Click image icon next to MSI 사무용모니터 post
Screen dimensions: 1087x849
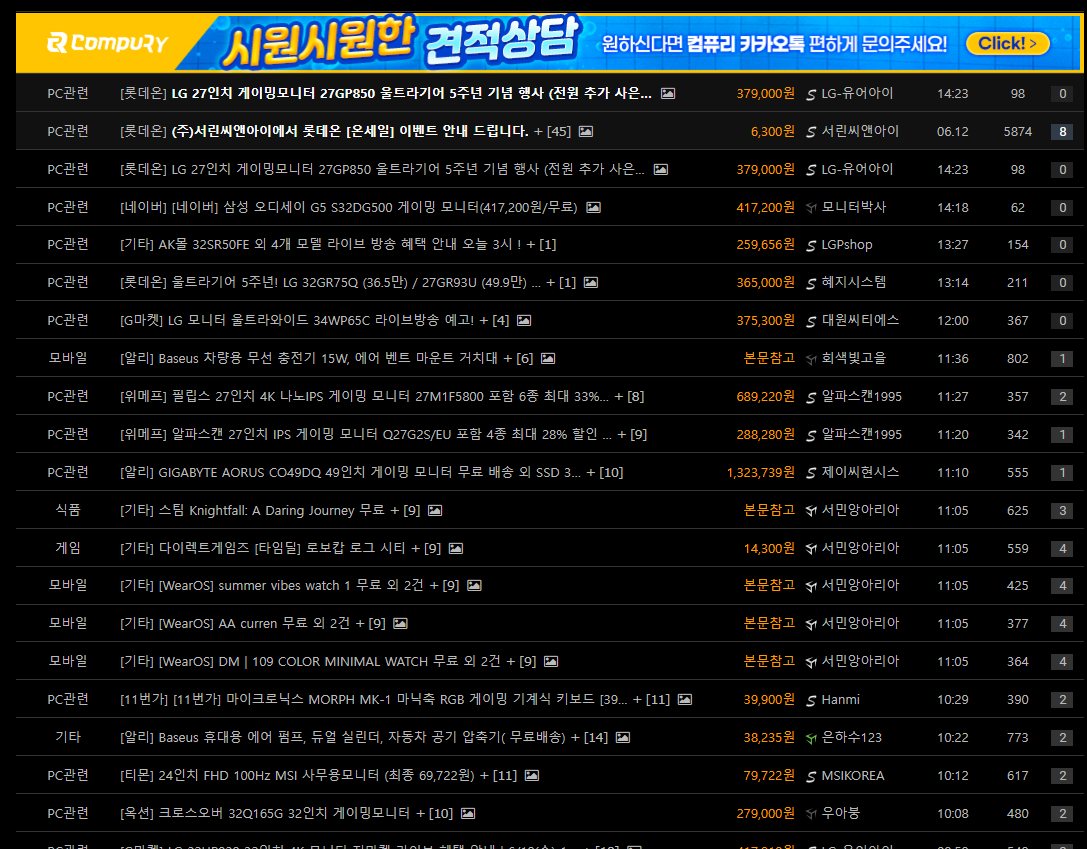tap(532, 775)
